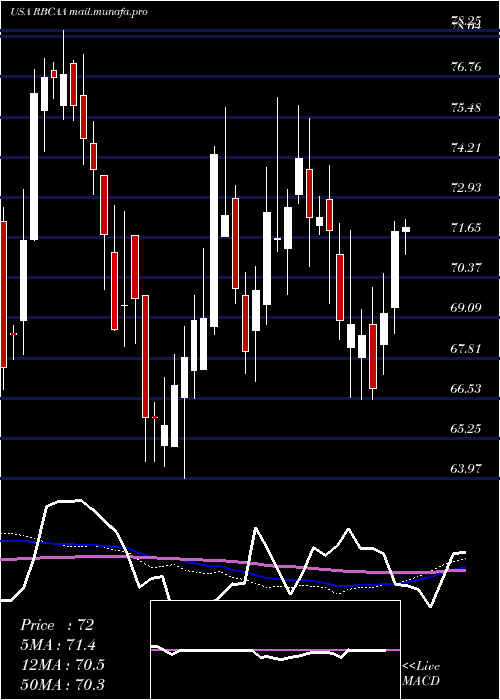
Task: Click the 'USA RBCAA mail.munafa.pro' chart title
Action: click(x=79, y=12)
